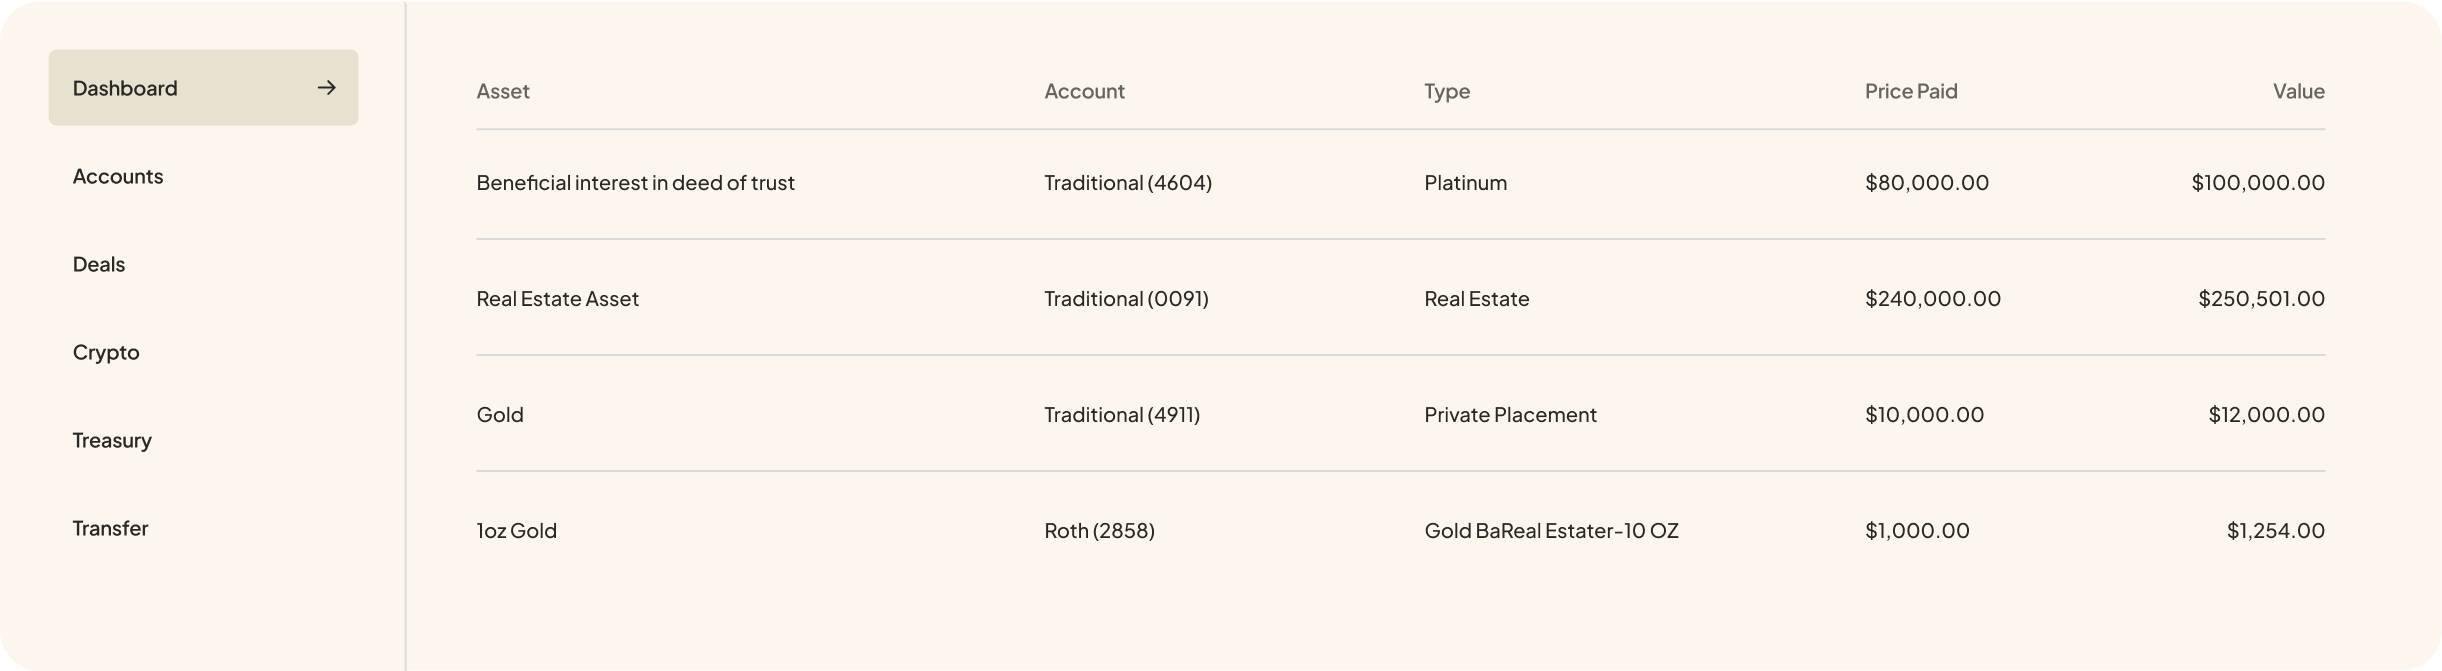Image resolution: width=2442 pixels, height=671 pixels.
Task: Sort the table by Value
Action: [2299, 91]
